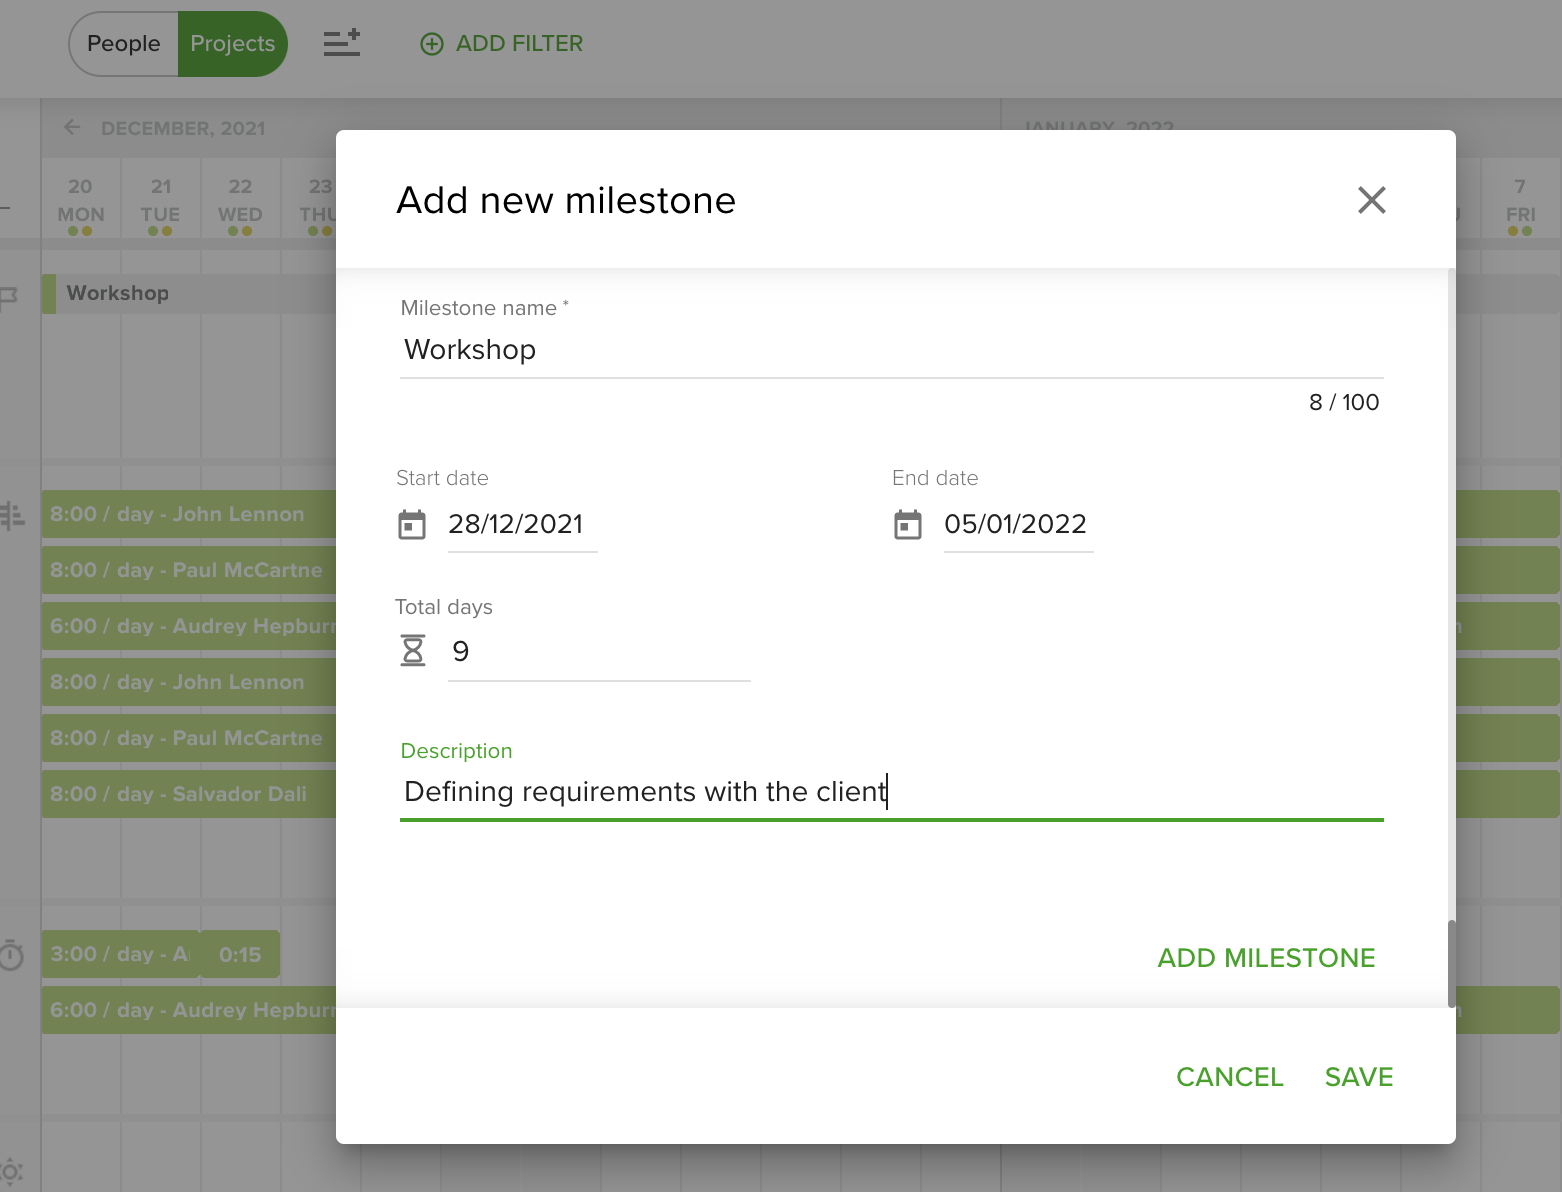1562x1192 pixels.
Task: Open the start date calendar picker
Action: coord(413,523)
